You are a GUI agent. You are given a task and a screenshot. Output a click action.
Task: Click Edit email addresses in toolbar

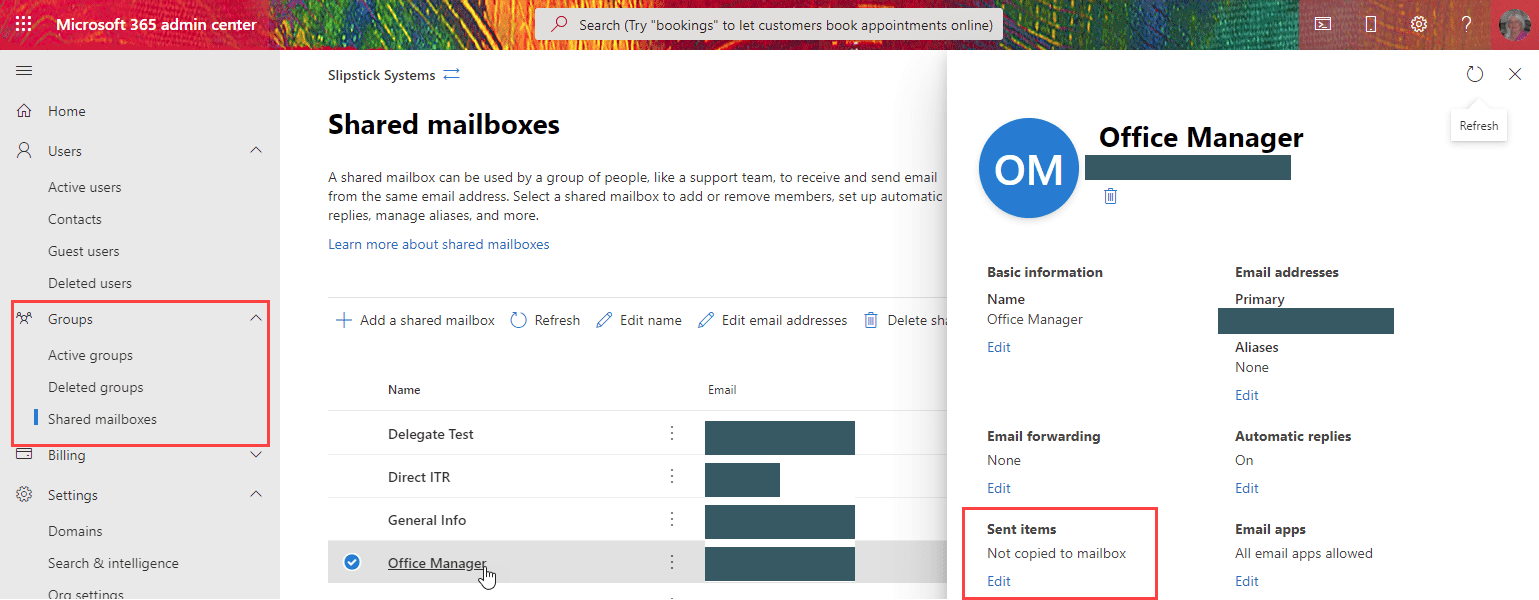(x=772, y=320)
